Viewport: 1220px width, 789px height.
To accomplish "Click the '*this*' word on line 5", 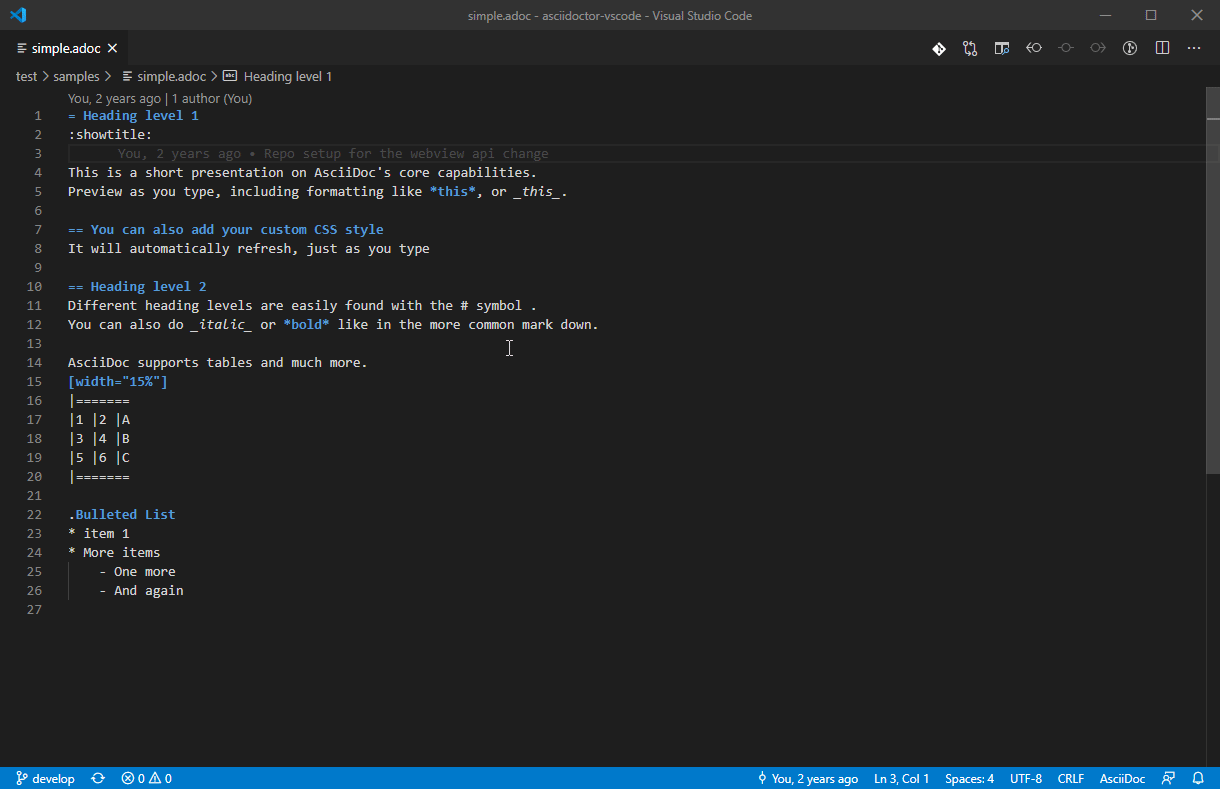I will click(453, 192).
